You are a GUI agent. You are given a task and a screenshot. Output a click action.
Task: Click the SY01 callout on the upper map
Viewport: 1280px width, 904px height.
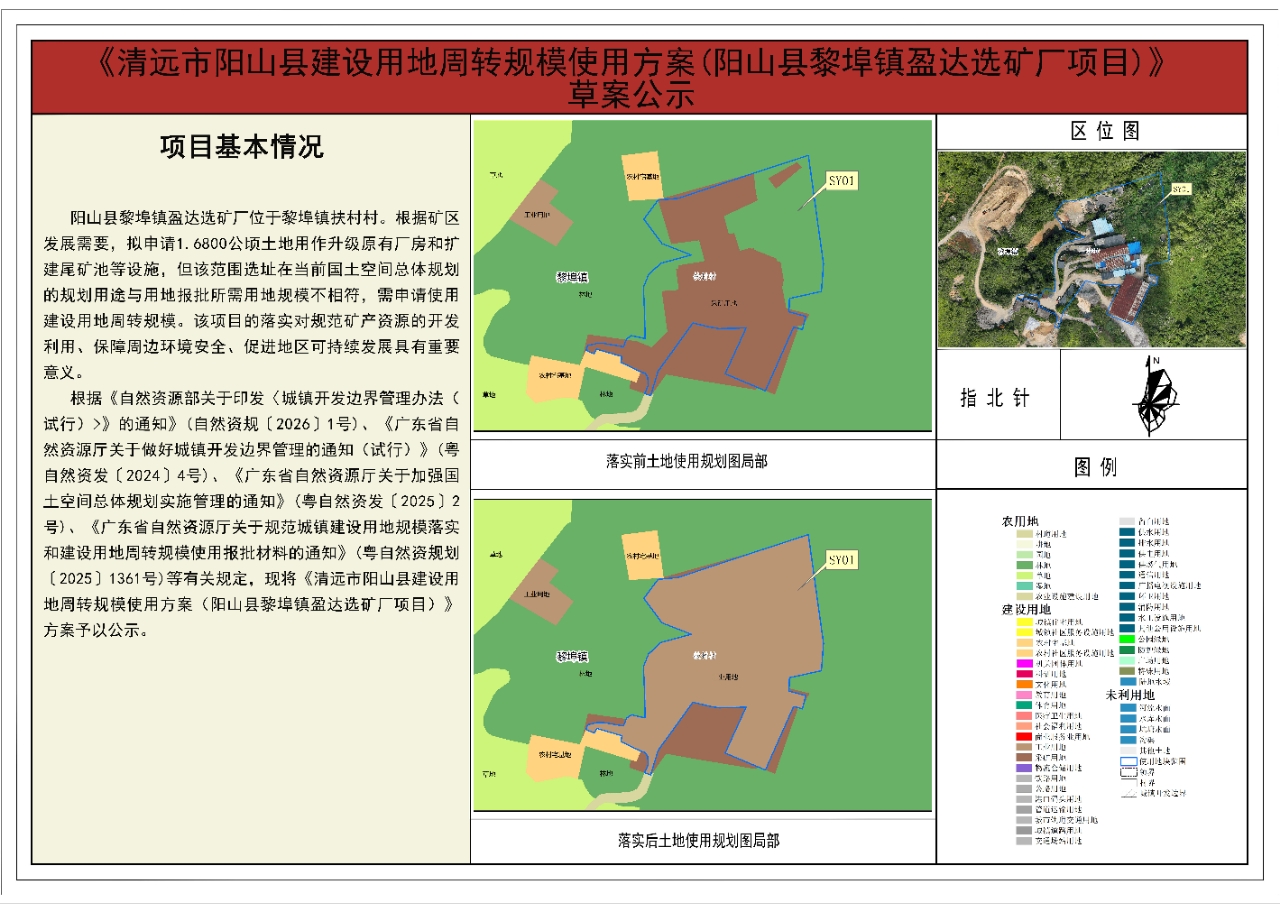coord(842,180)
